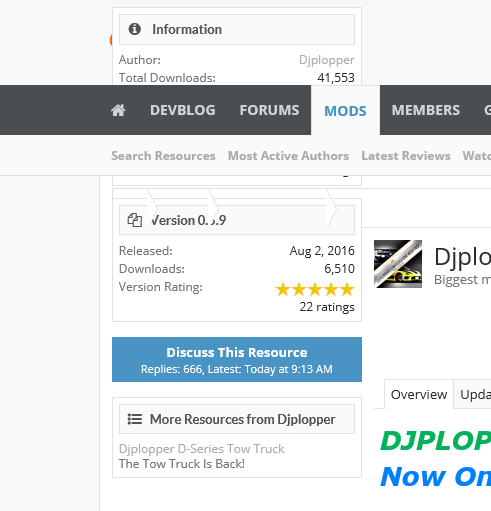Open the FORUMS menu item

269,110
